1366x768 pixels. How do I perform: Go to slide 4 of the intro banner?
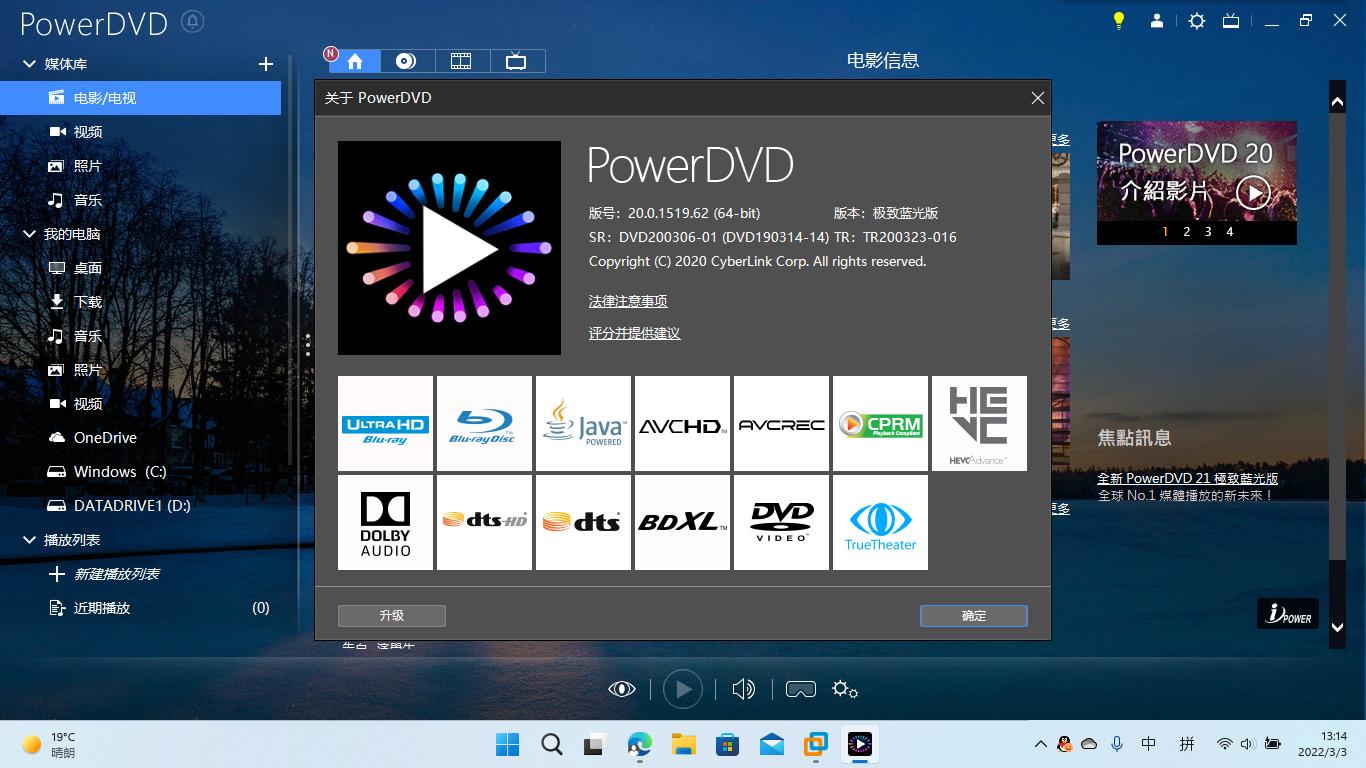tap(1230, 232)
